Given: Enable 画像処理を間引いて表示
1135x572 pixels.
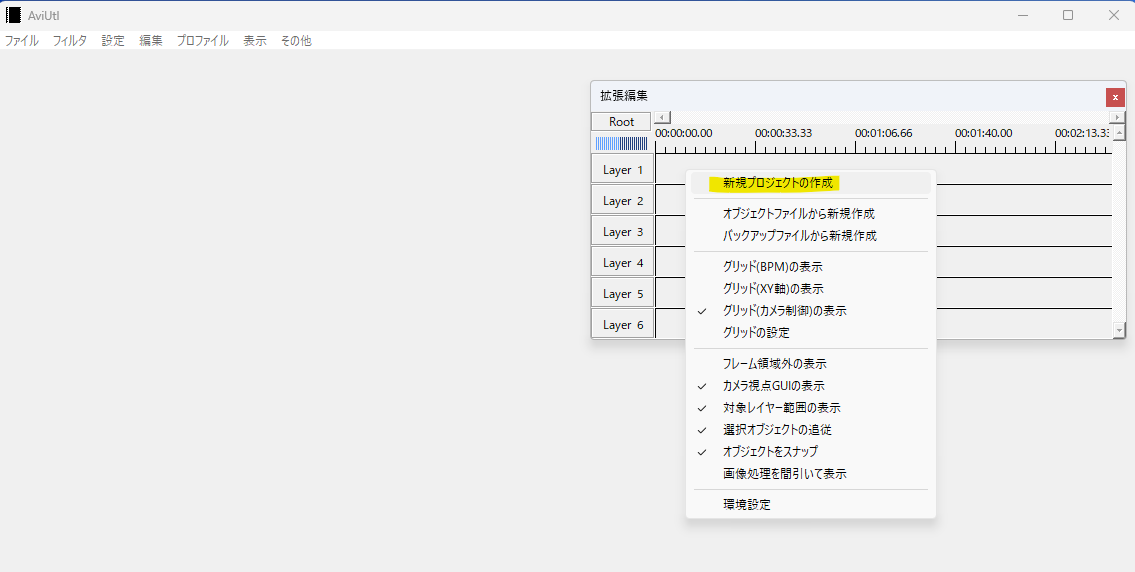Looking at the screenshot, I should 811,474.
